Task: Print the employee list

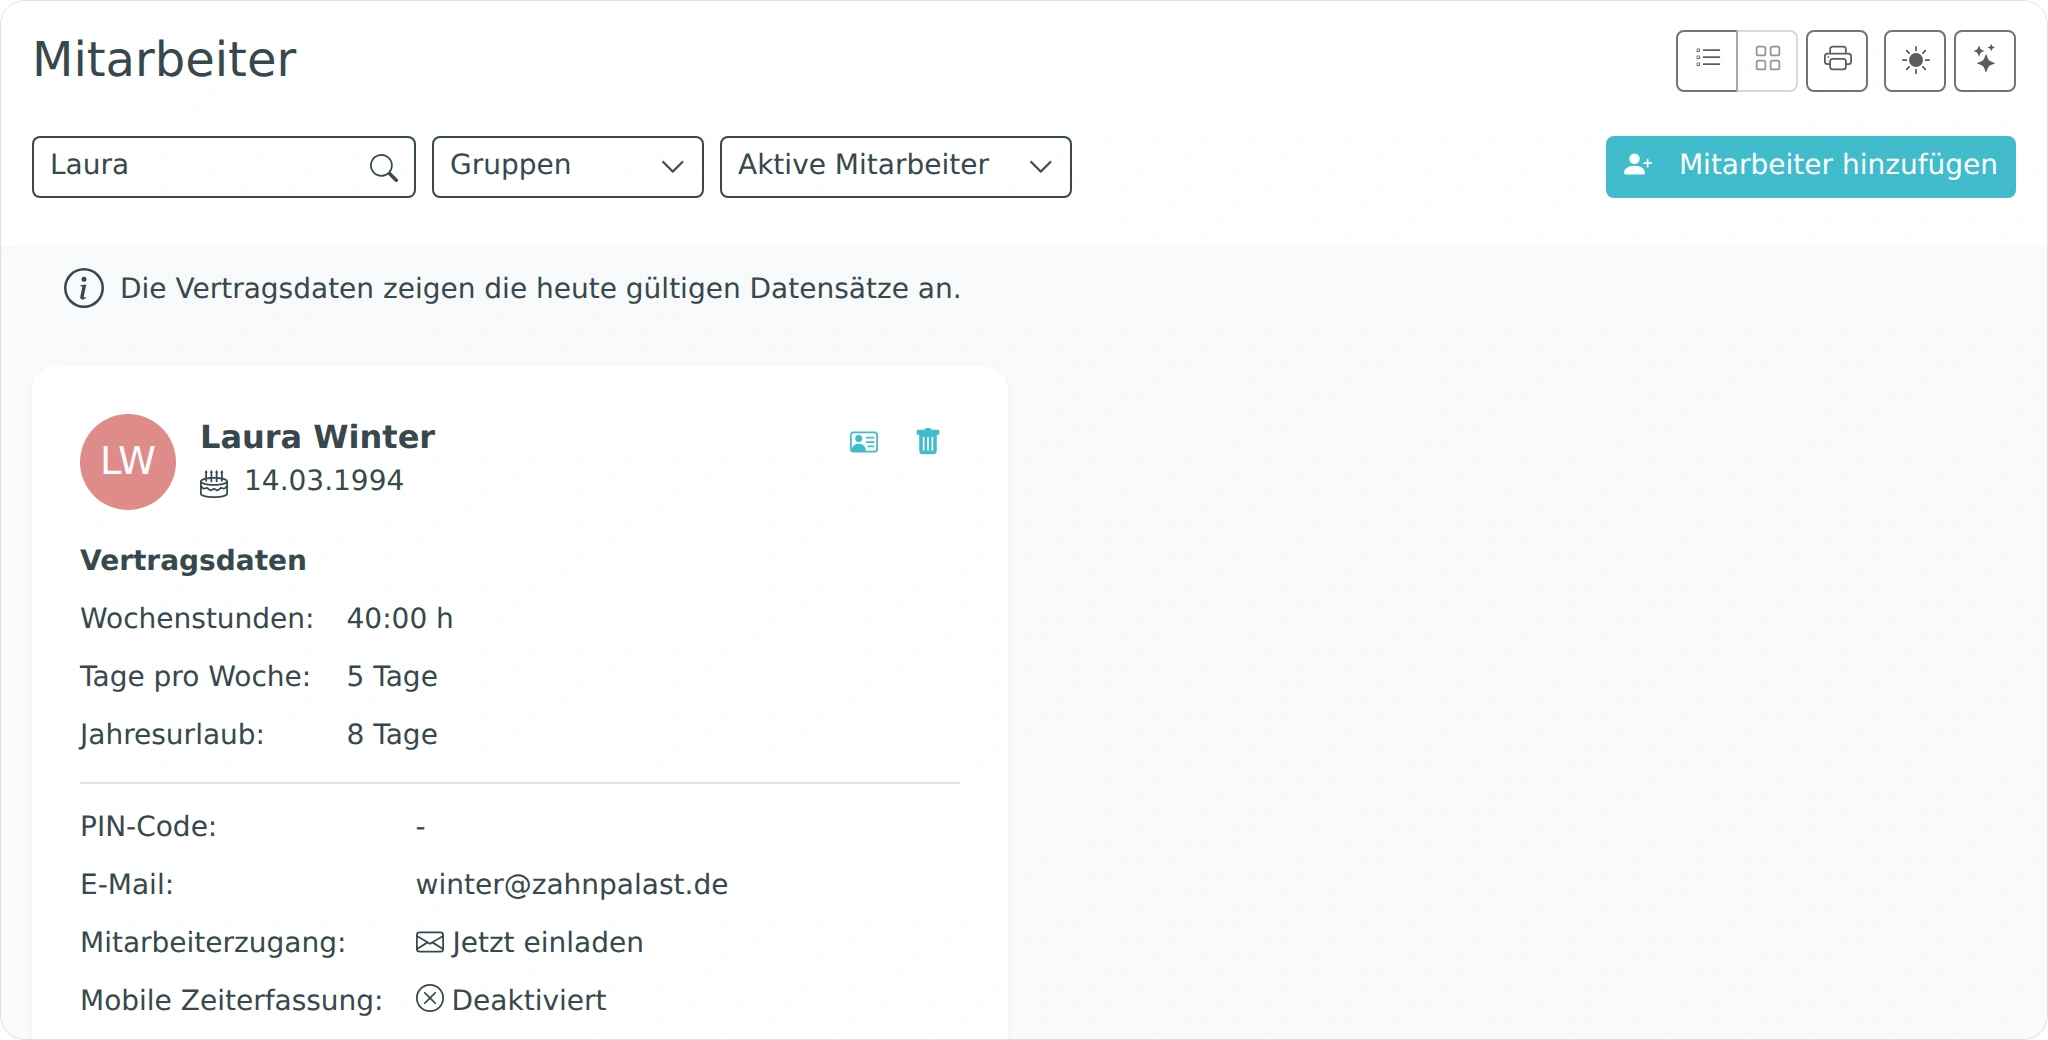Action: tap(1837, 61)
